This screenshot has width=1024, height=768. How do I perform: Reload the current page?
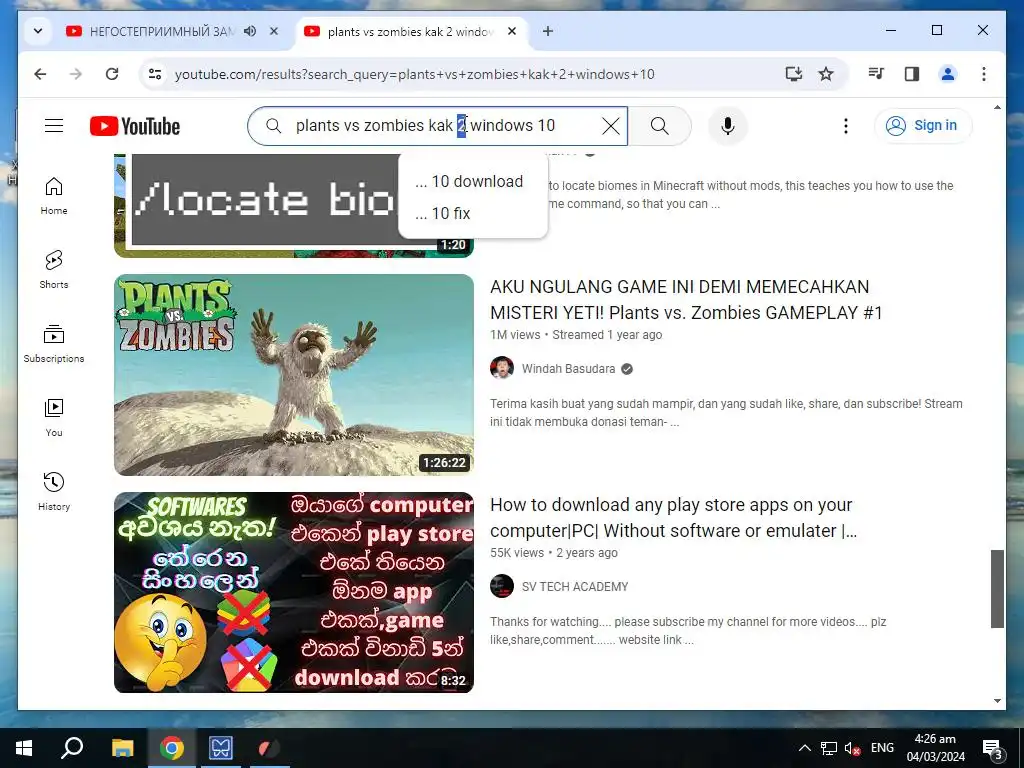pos(112,74)
